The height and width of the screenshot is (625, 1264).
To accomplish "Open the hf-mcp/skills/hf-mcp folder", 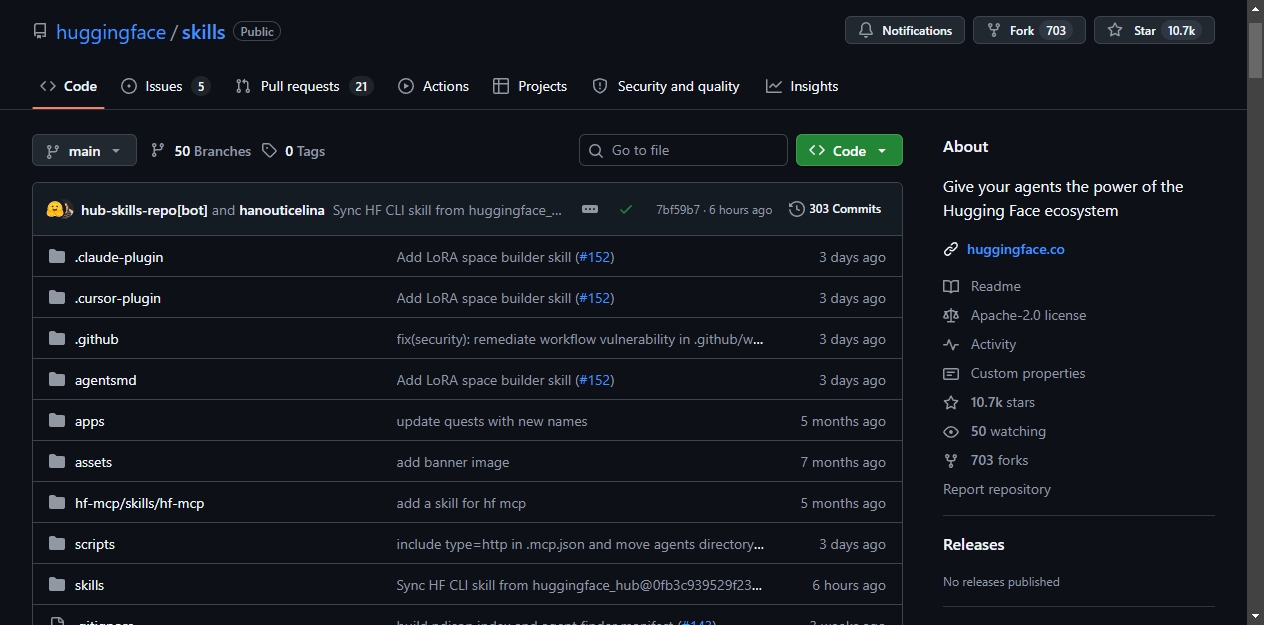I will point(140,503).
